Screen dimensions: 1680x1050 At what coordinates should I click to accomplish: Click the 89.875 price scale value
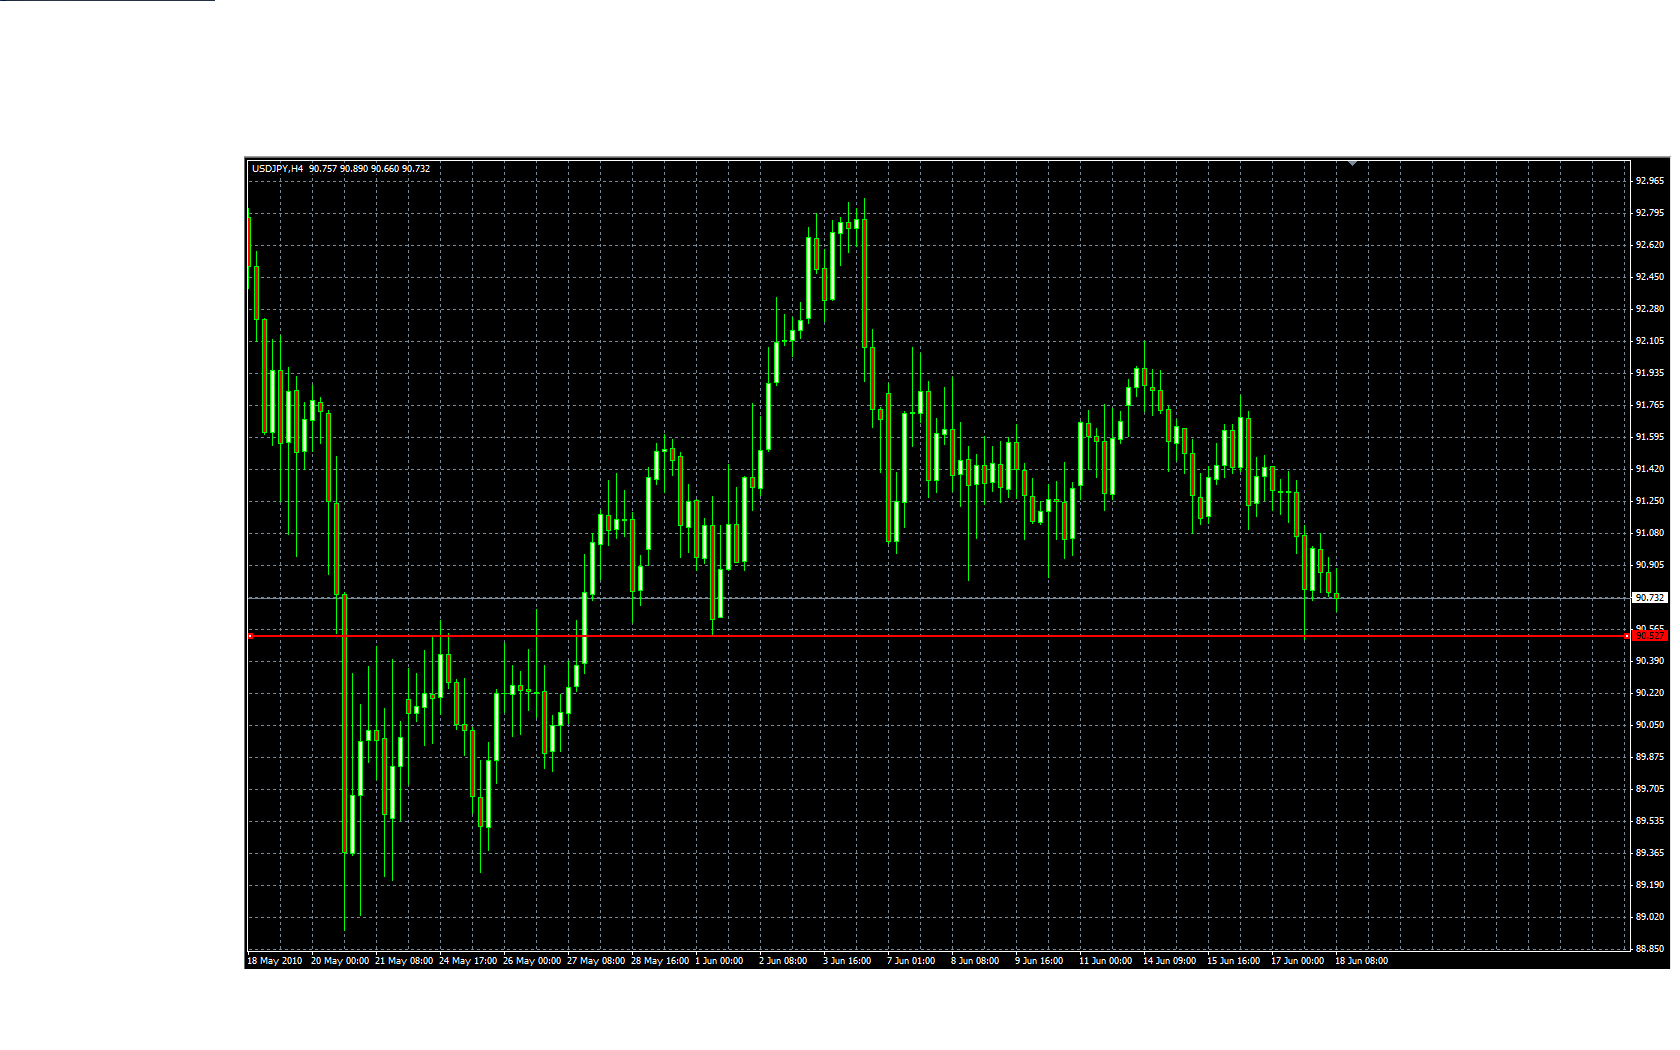point(1650,757)
